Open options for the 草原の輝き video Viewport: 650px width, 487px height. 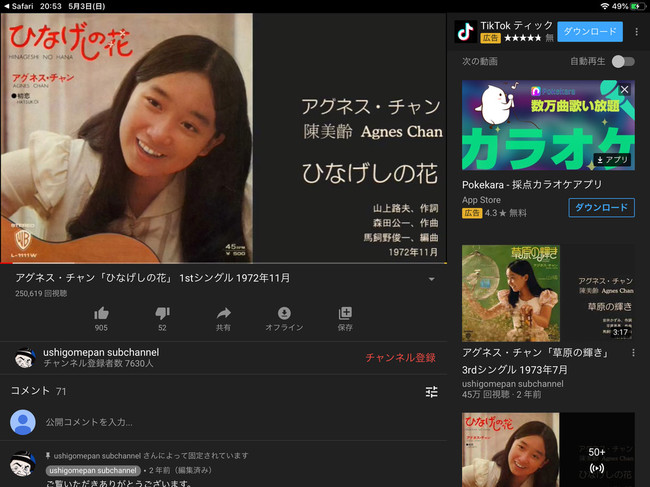633,353
